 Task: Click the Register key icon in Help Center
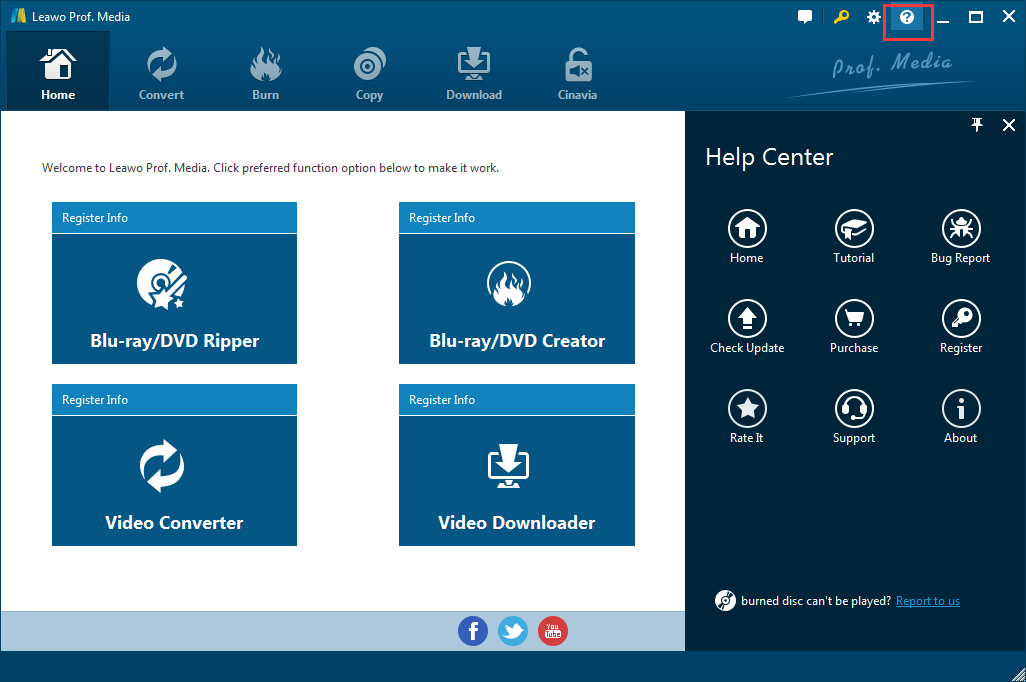(x=960, y=319)
